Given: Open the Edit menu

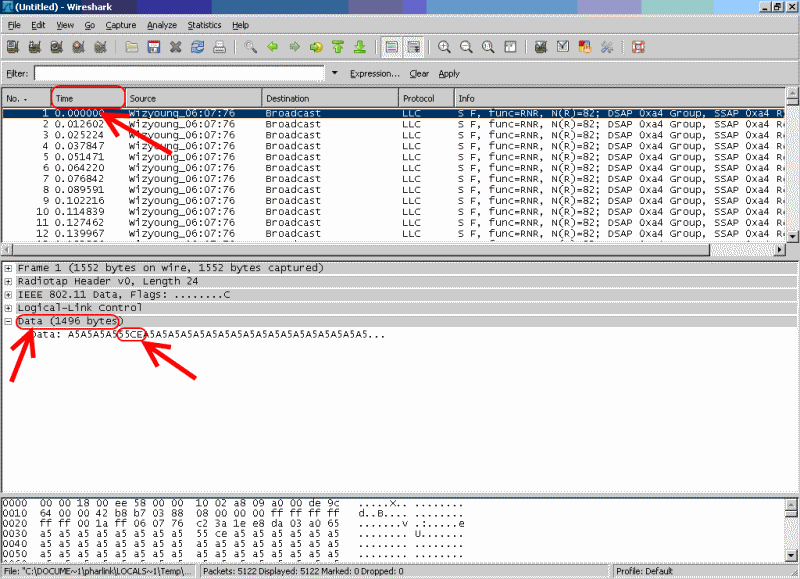Looking at the screenshot, I should 38,25.
